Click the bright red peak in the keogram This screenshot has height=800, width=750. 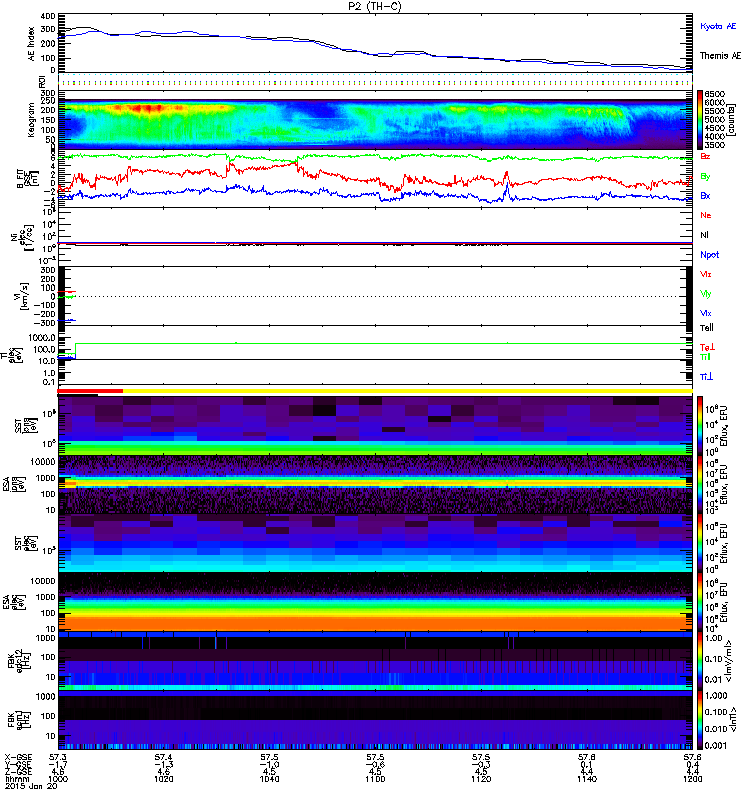tap(140, 107)
